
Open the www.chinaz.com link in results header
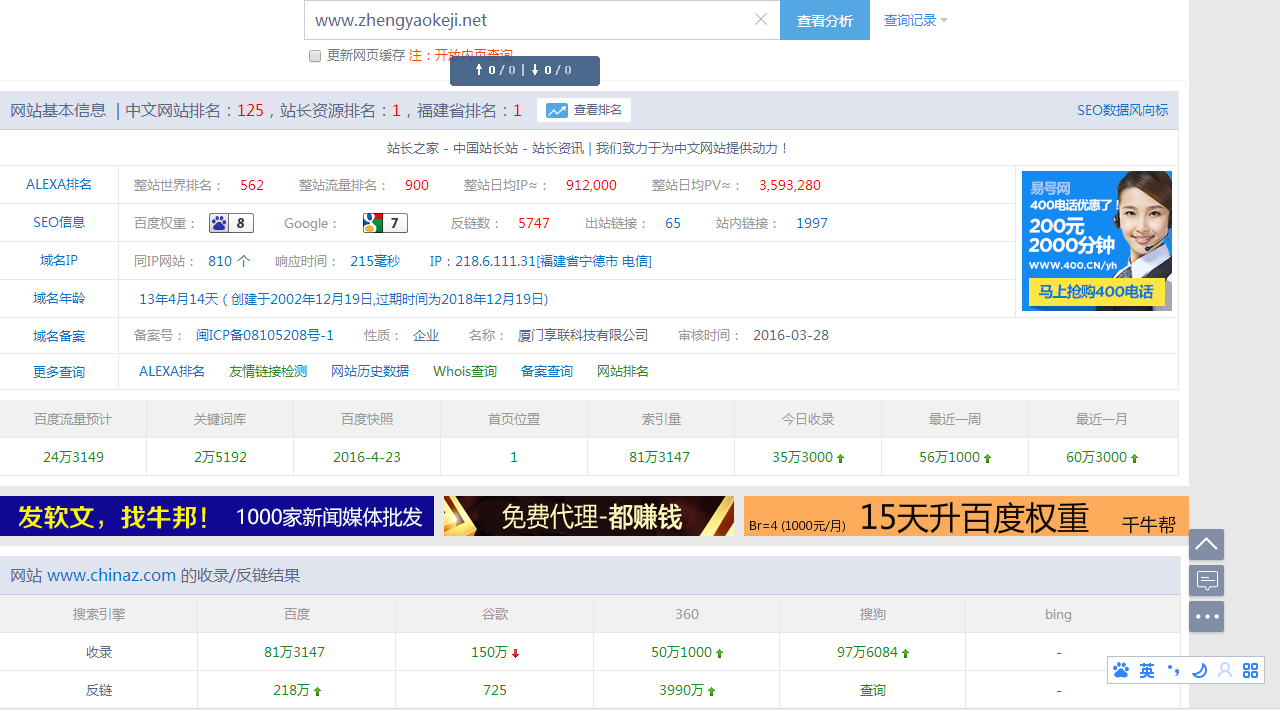[112, 575]
